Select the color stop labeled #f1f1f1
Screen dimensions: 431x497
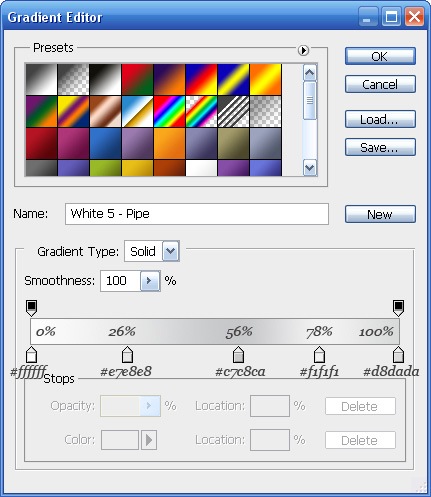(x=319, y=355)
